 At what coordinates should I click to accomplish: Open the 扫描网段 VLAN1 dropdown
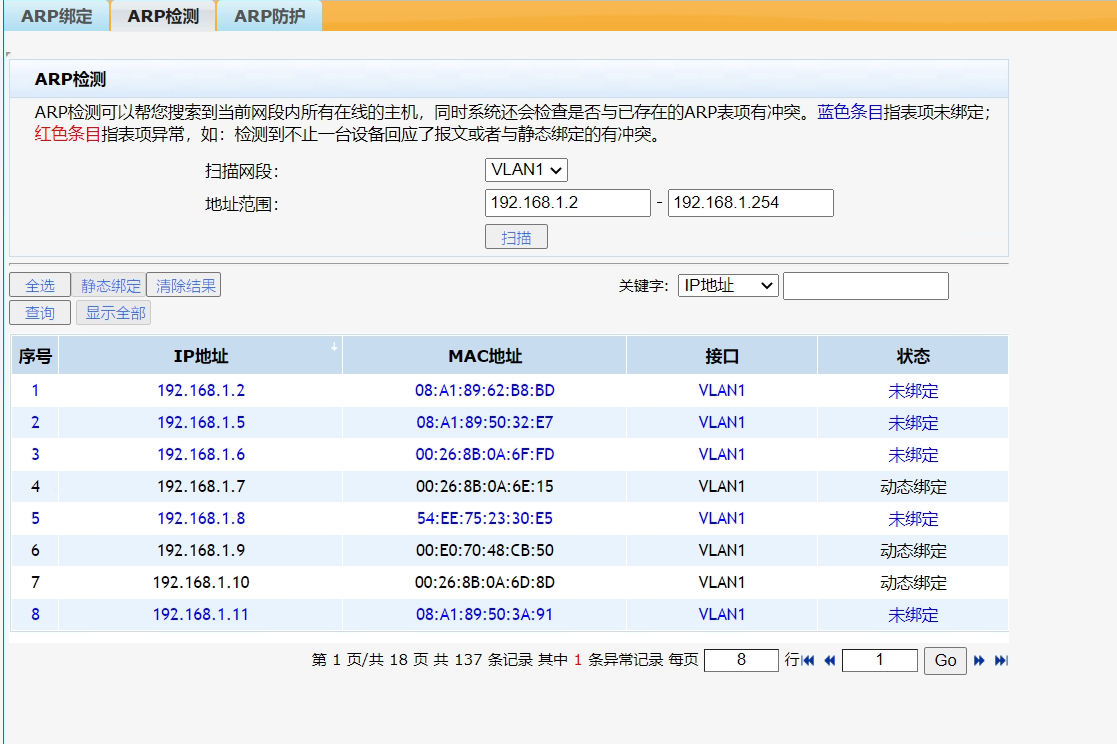pyautogui.click(x=526, y=171)
